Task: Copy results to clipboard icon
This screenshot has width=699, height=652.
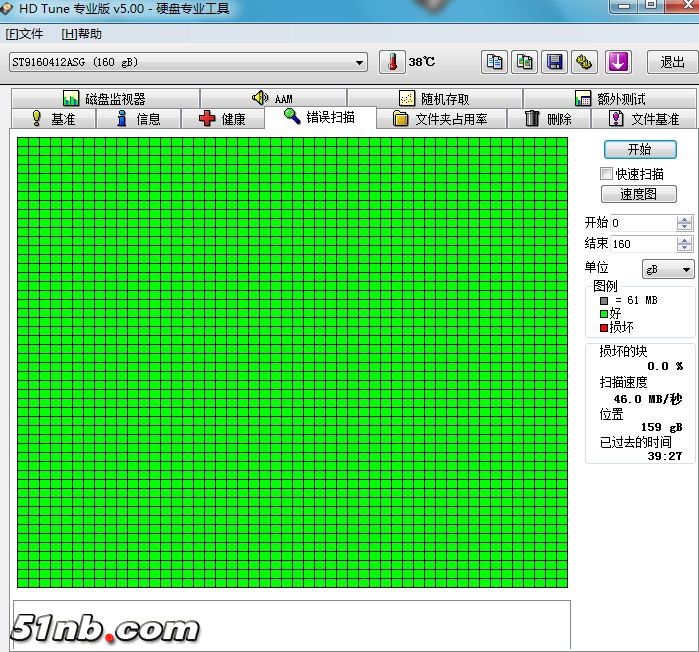Action: (x=494, y=62)
